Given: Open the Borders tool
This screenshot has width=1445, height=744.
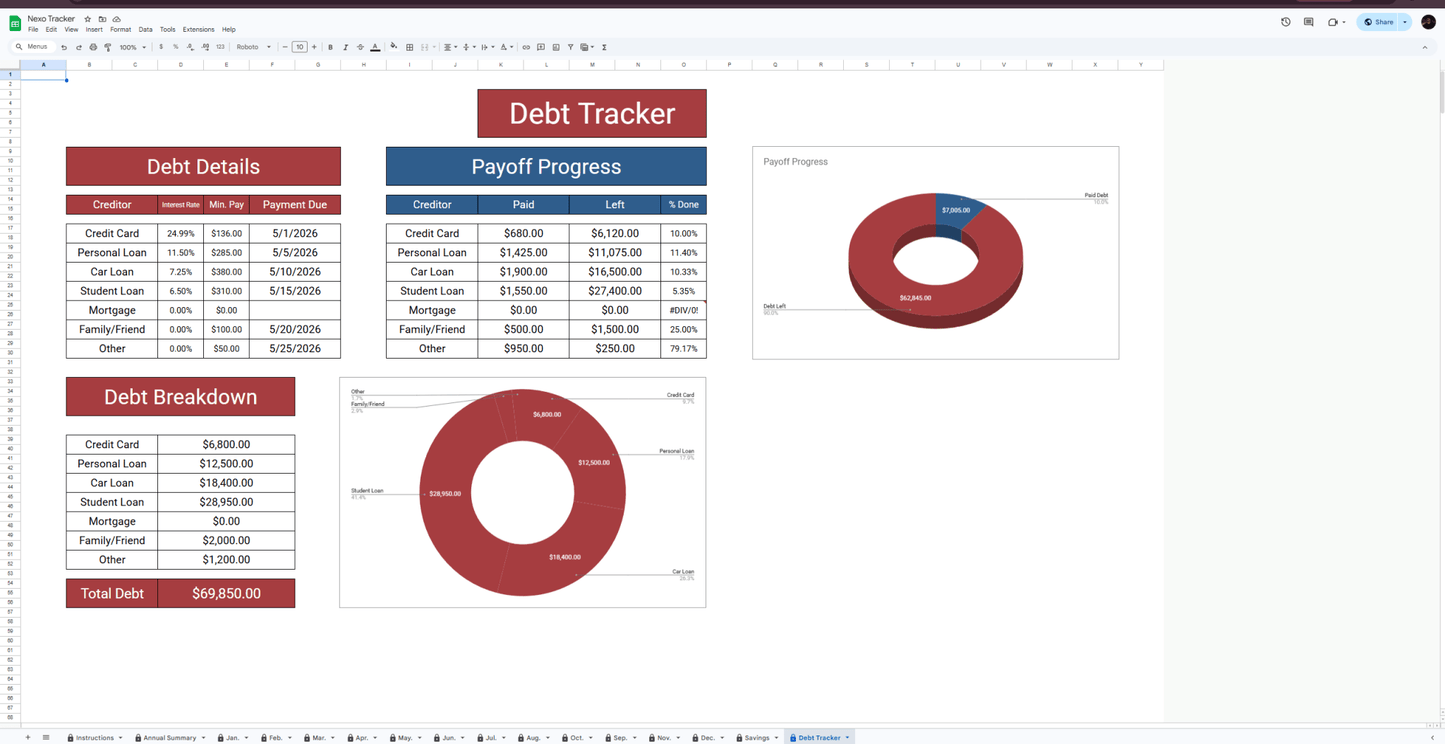Looking at the screenshot, I should pos(409,47).
